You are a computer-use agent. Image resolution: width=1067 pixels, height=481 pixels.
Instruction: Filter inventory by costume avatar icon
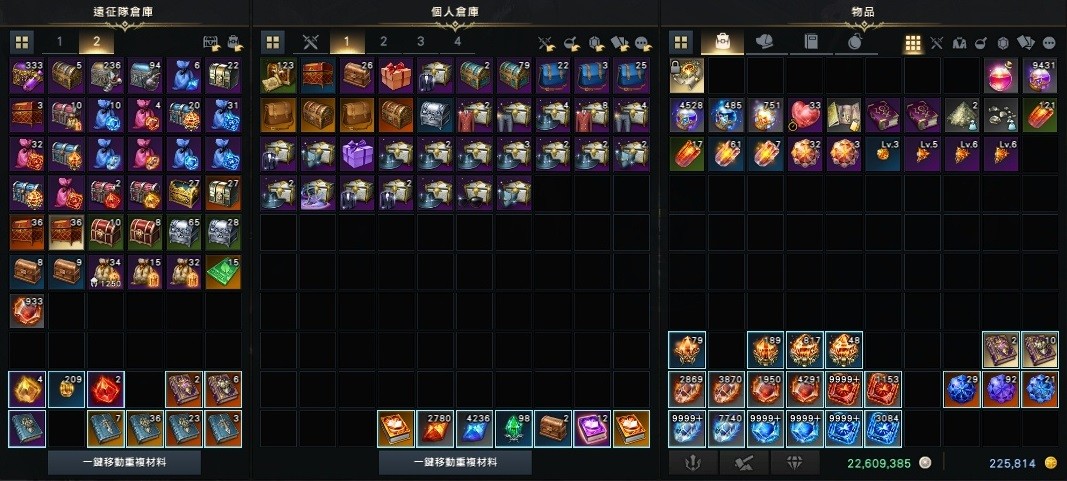(x=959, y=44)
